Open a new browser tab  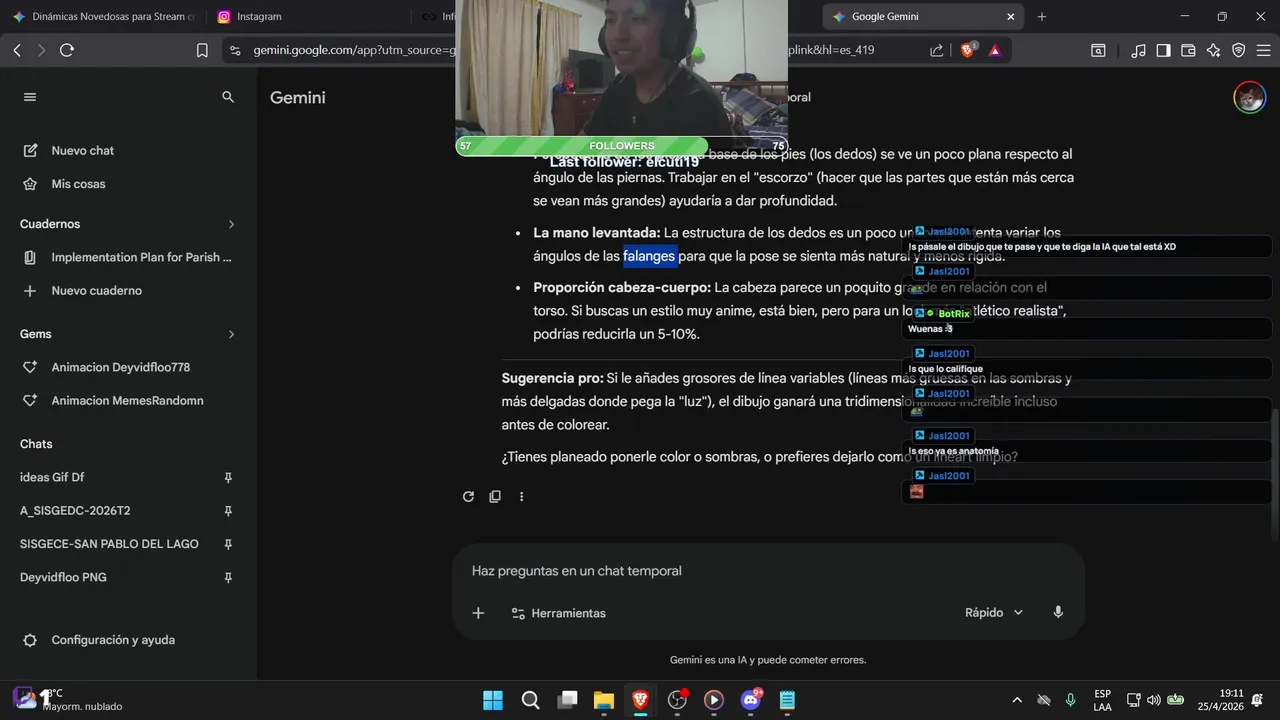coord(1042,17)
